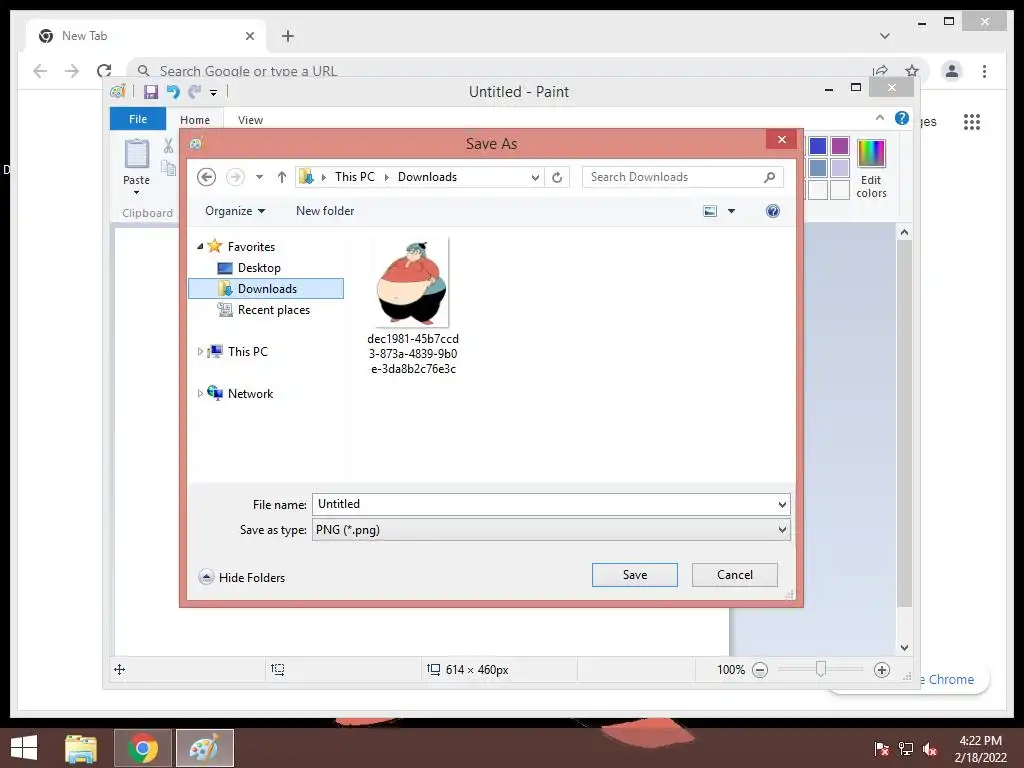This screenshot has height=768, width=1024.
Task: Open Edit colors in Paint
Action: click(x=871, y=168)
